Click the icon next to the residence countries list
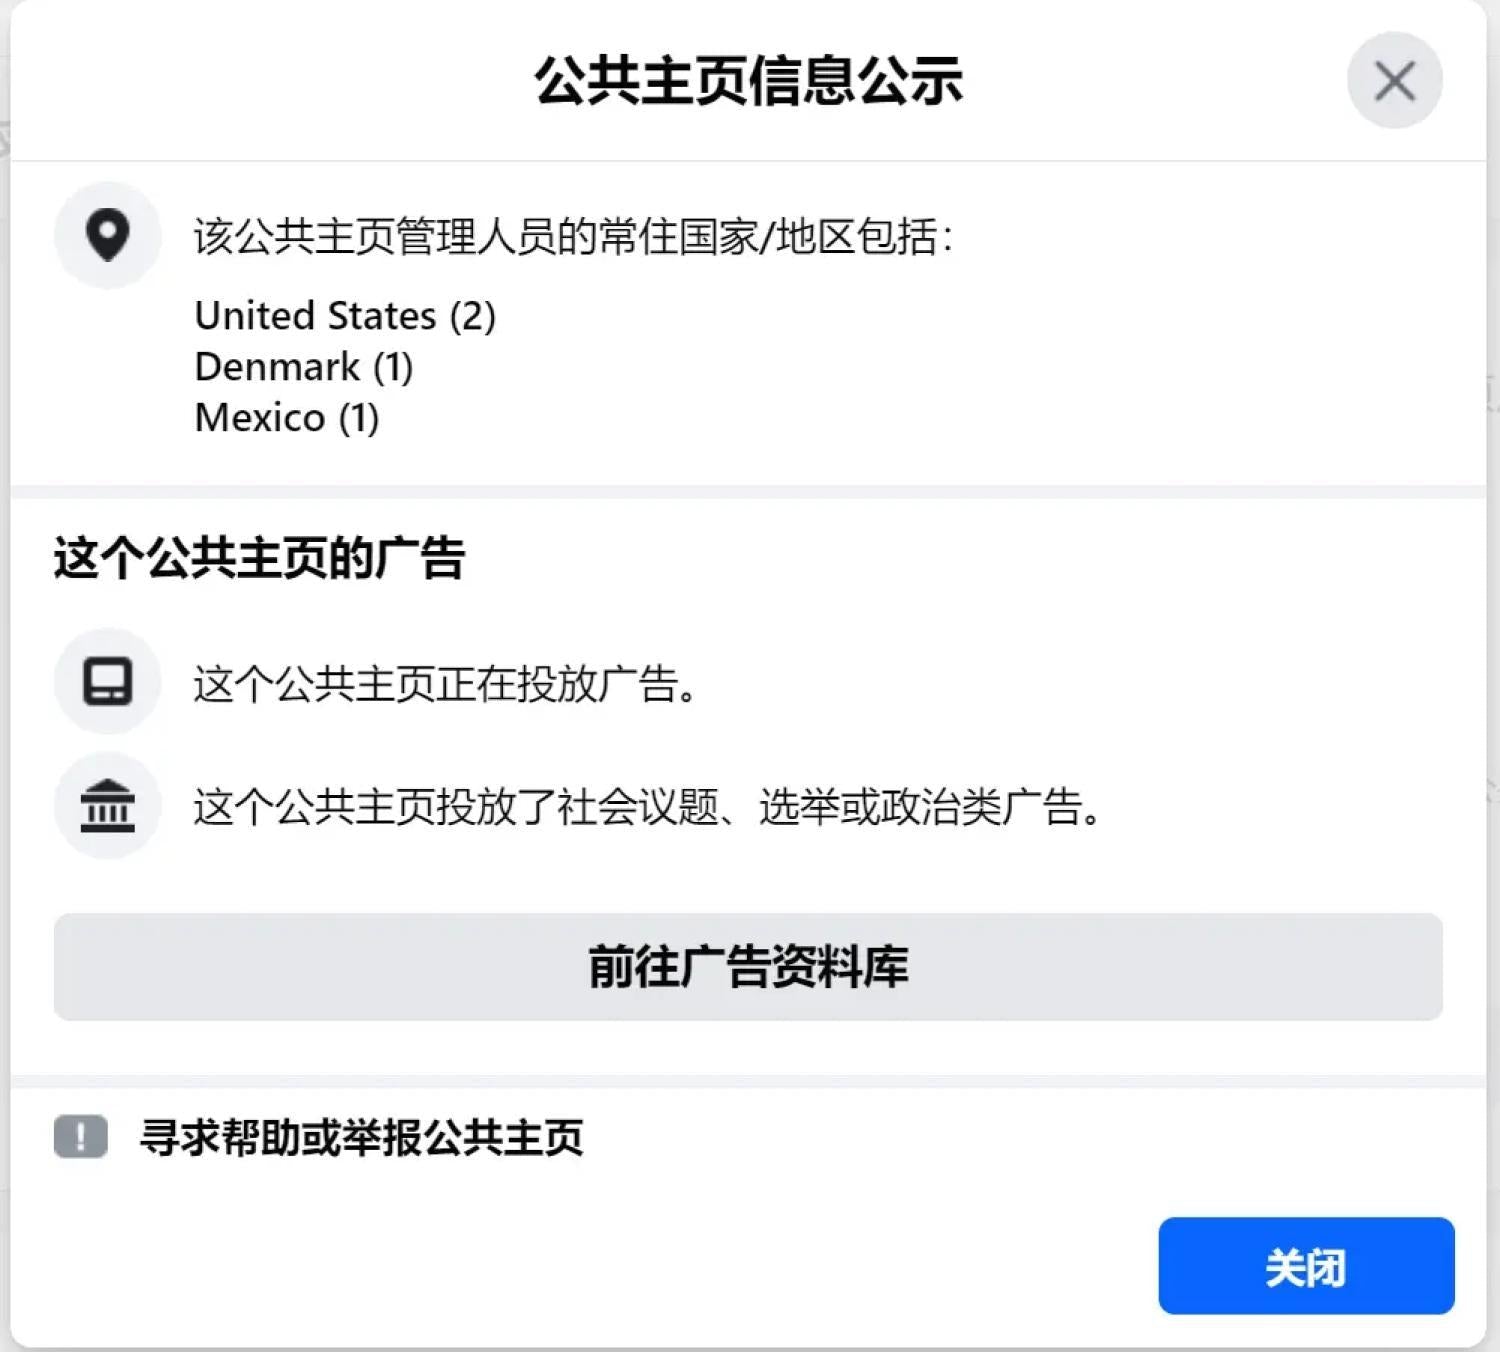1500x1352 pixels. pos(107,235)
